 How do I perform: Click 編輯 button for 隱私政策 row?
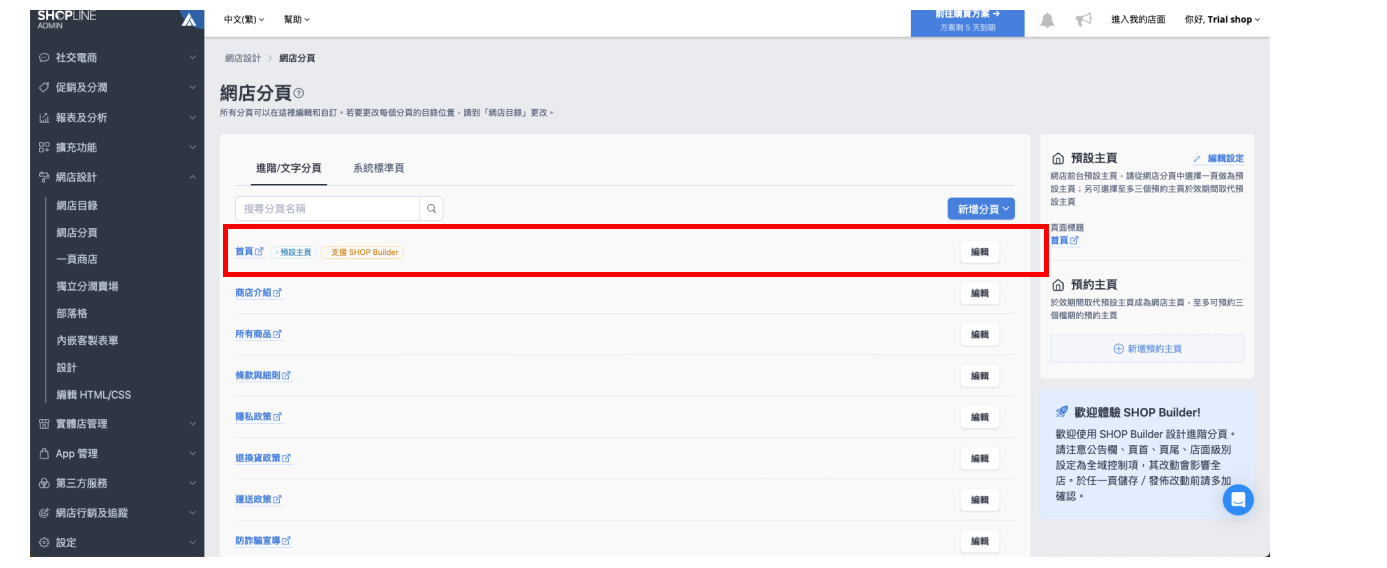click(x=980, y=417)
